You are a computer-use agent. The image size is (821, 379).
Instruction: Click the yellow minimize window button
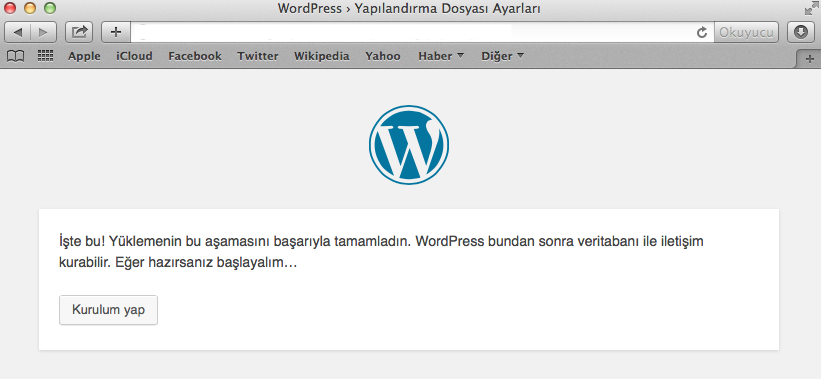tap(30, 8)
